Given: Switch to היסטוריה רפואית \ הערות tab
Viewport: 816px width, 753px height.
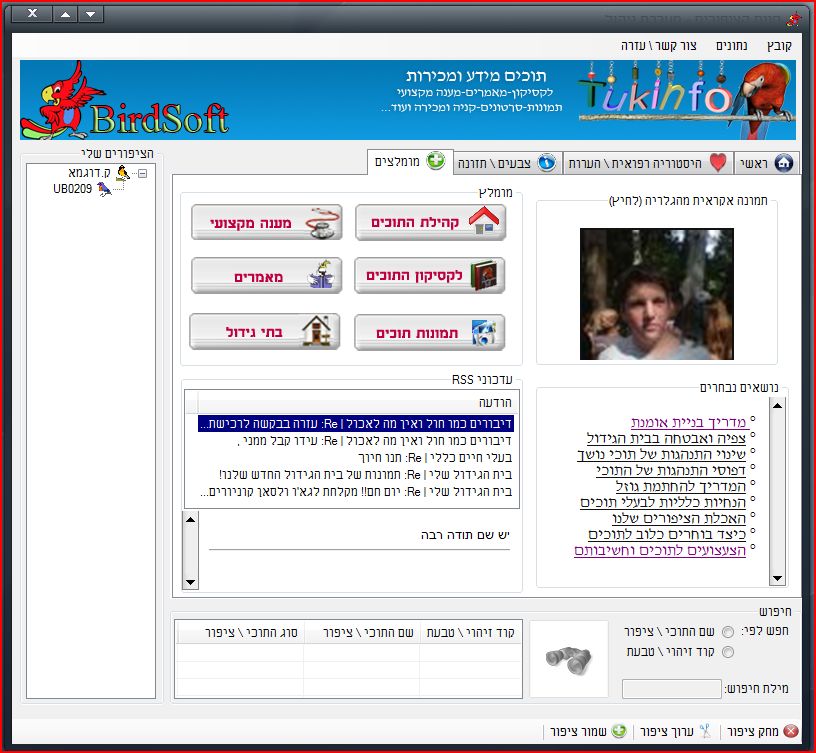Looking at the screenshot, I should (x=648, y=163).
